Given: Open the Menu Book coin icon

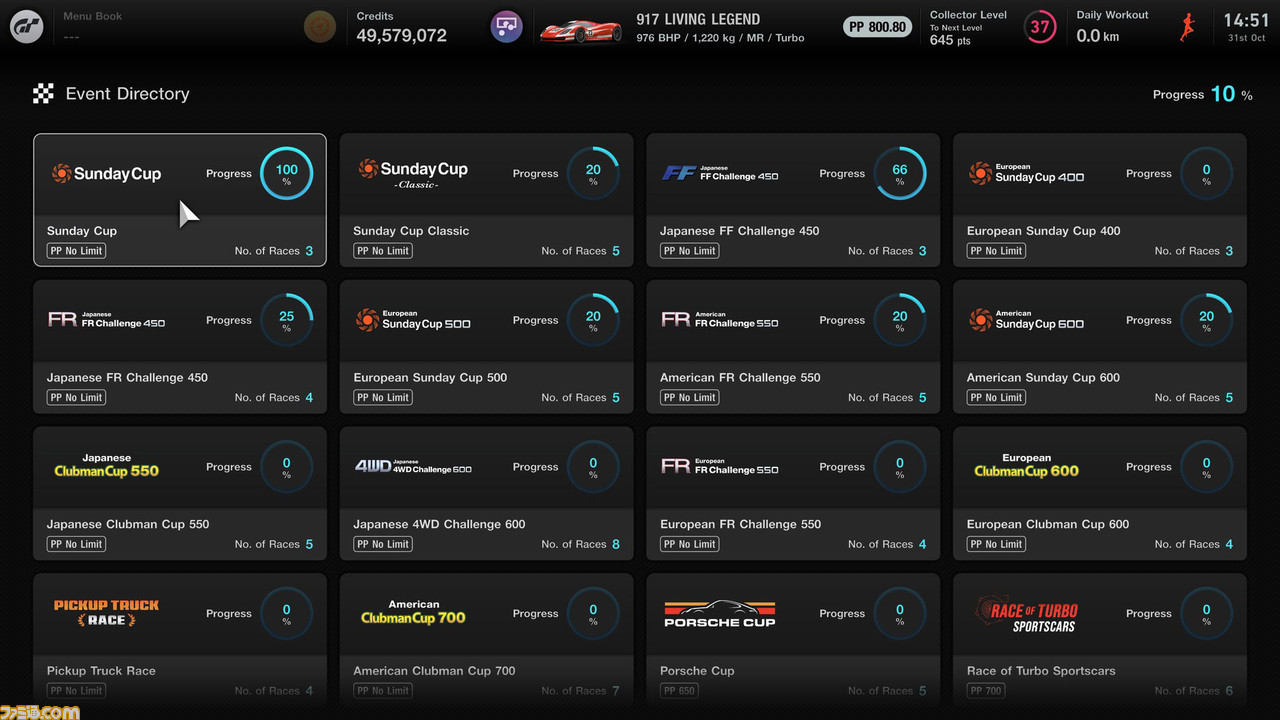Looking at the screenshot, I should (319, 27).
